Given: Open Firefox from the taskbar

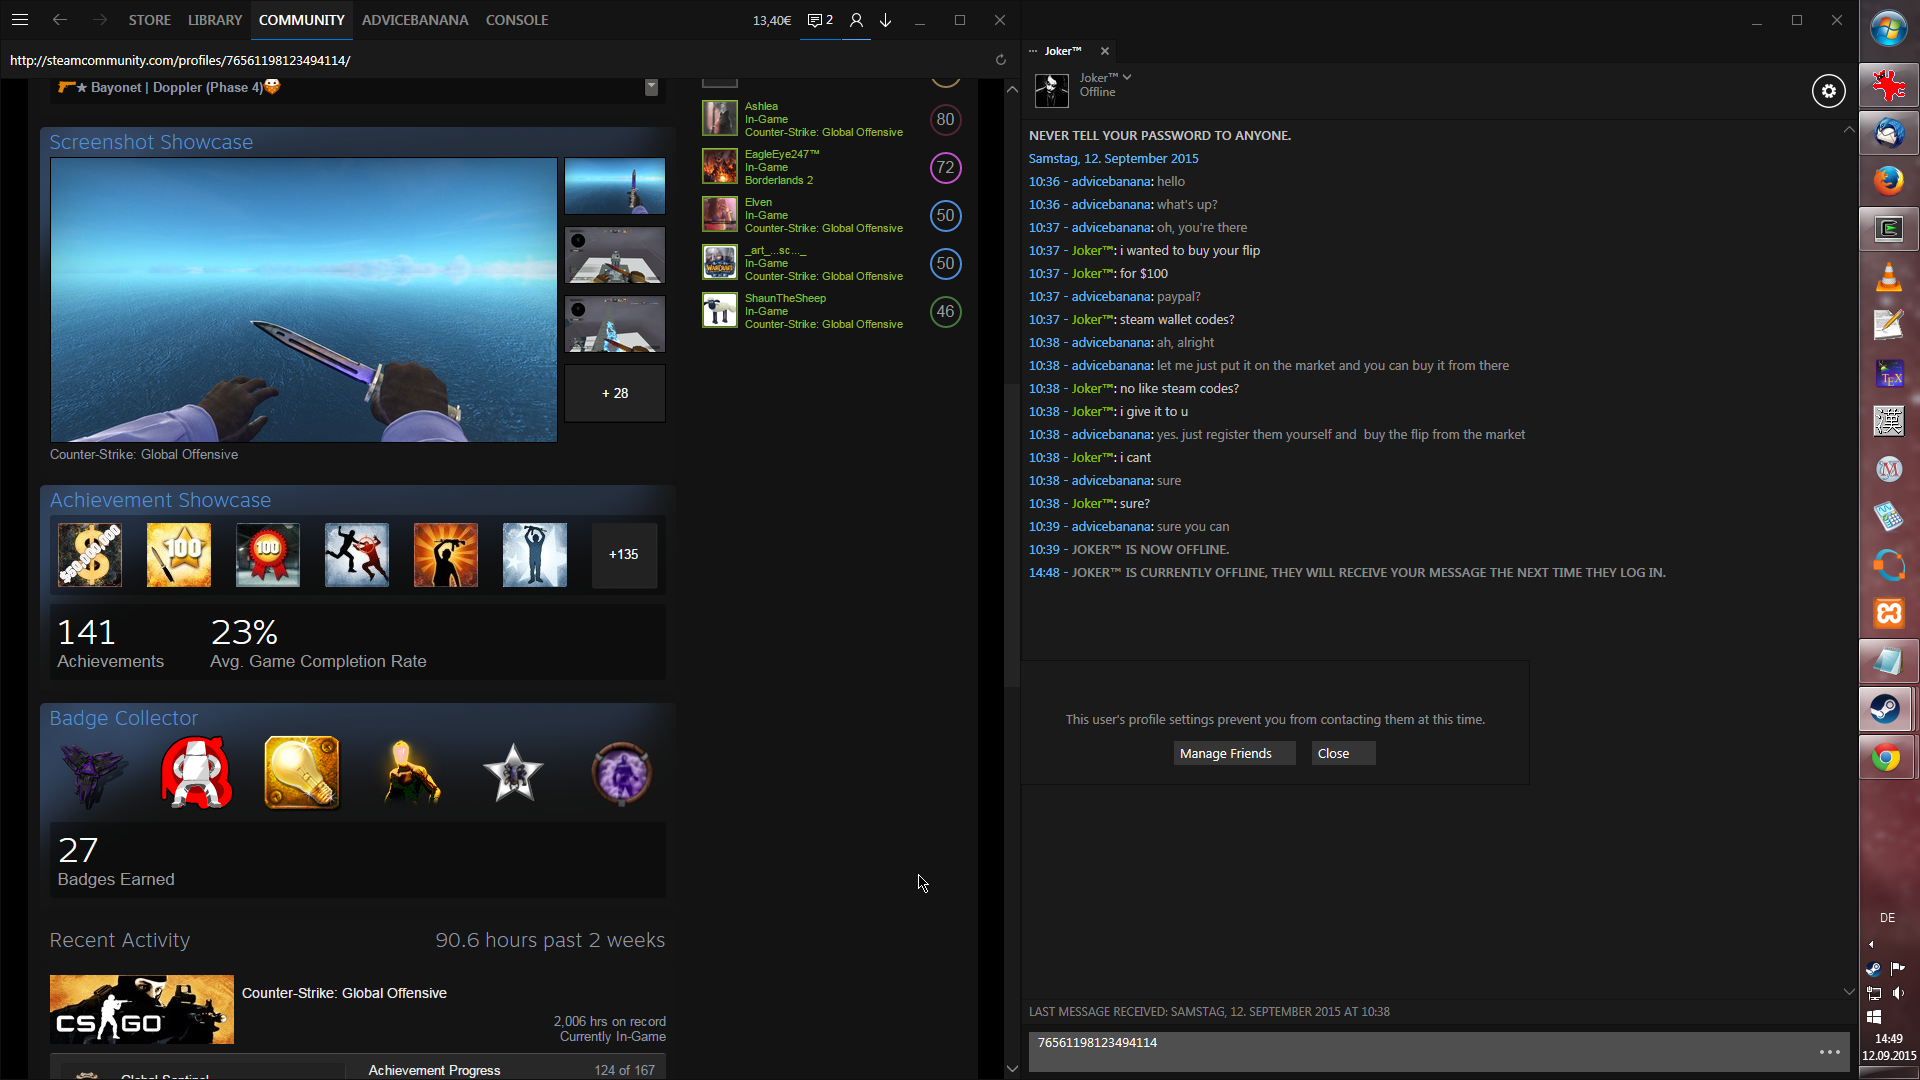Looking at the screenshot, I should [1888, 181].
